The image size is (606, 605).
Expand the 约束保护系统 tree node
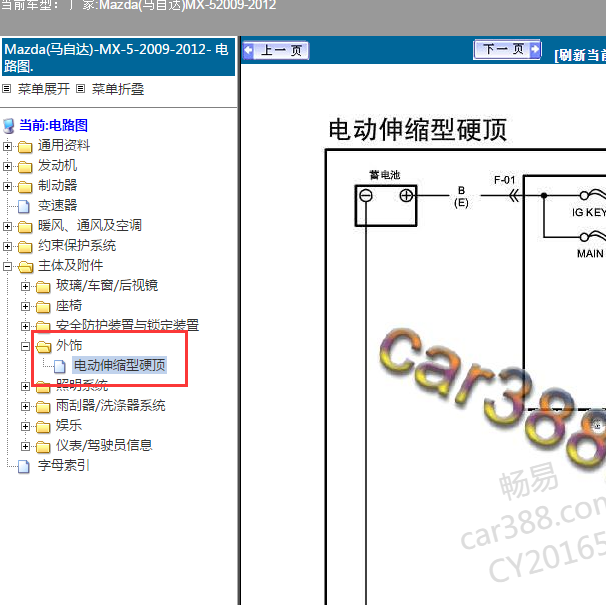point(7,247)
